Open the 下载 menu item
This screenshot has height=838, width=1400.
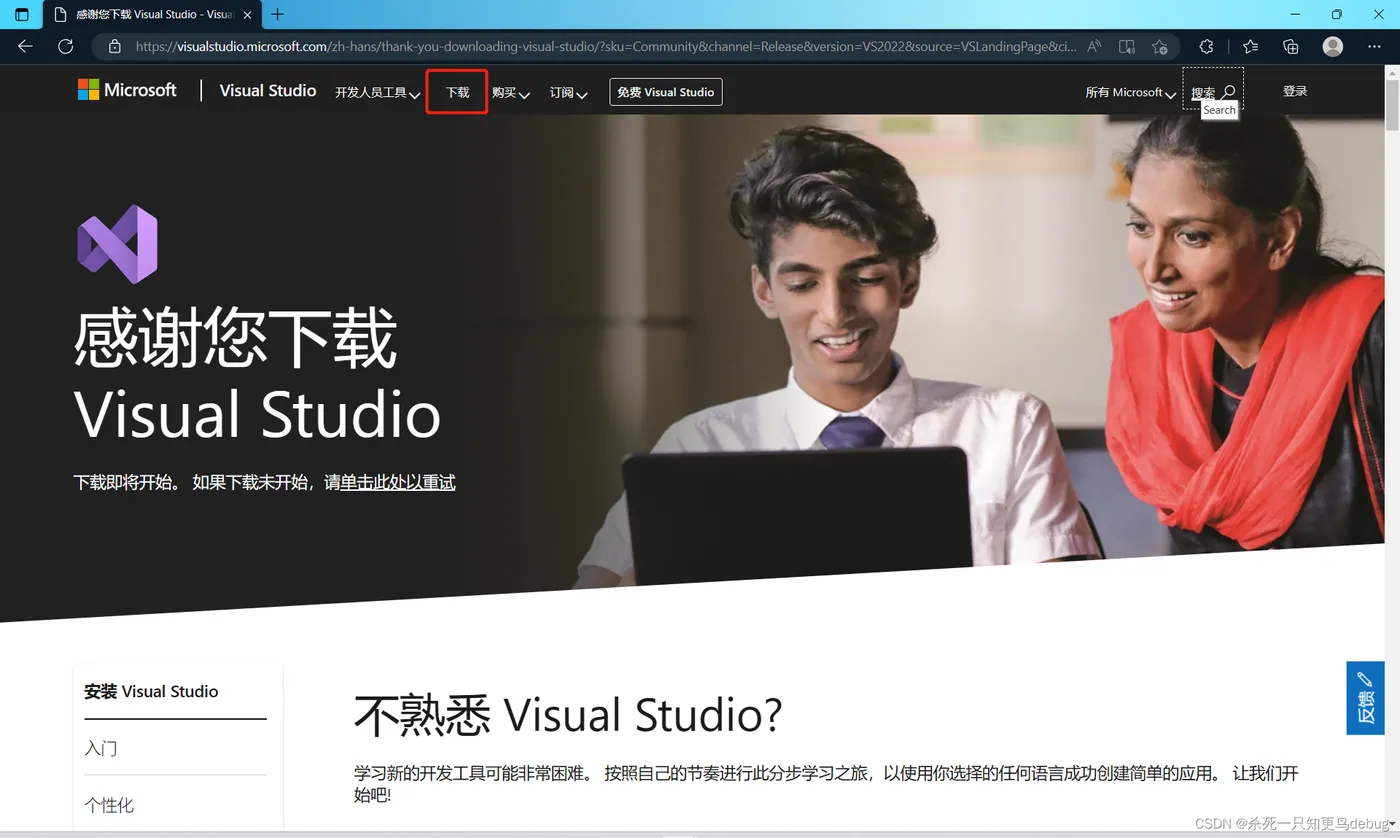(457, 92)
